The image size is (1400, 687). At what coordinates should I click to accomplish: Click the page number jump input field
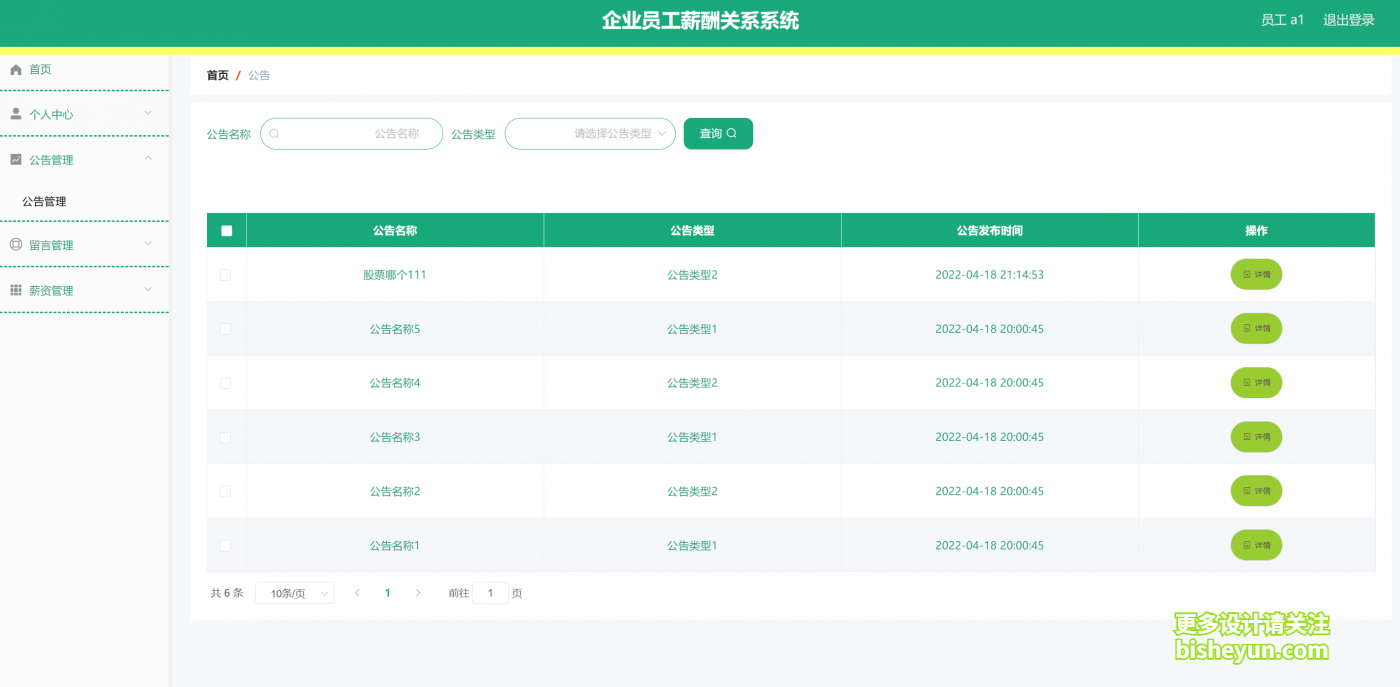coord(490,594)
